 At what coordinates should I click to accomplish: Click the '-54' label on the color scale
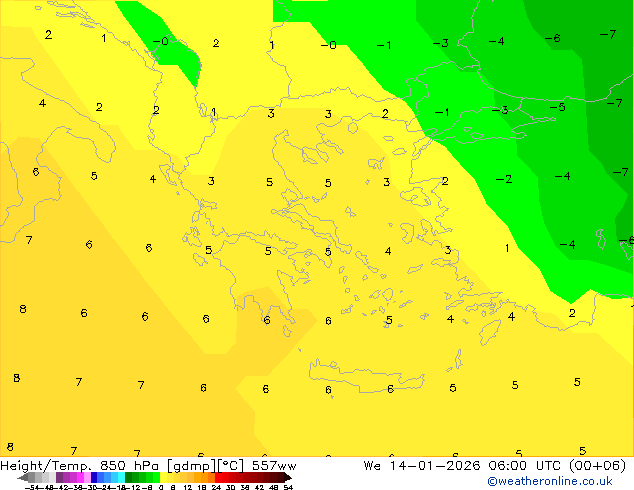click(x=32, y=487)
